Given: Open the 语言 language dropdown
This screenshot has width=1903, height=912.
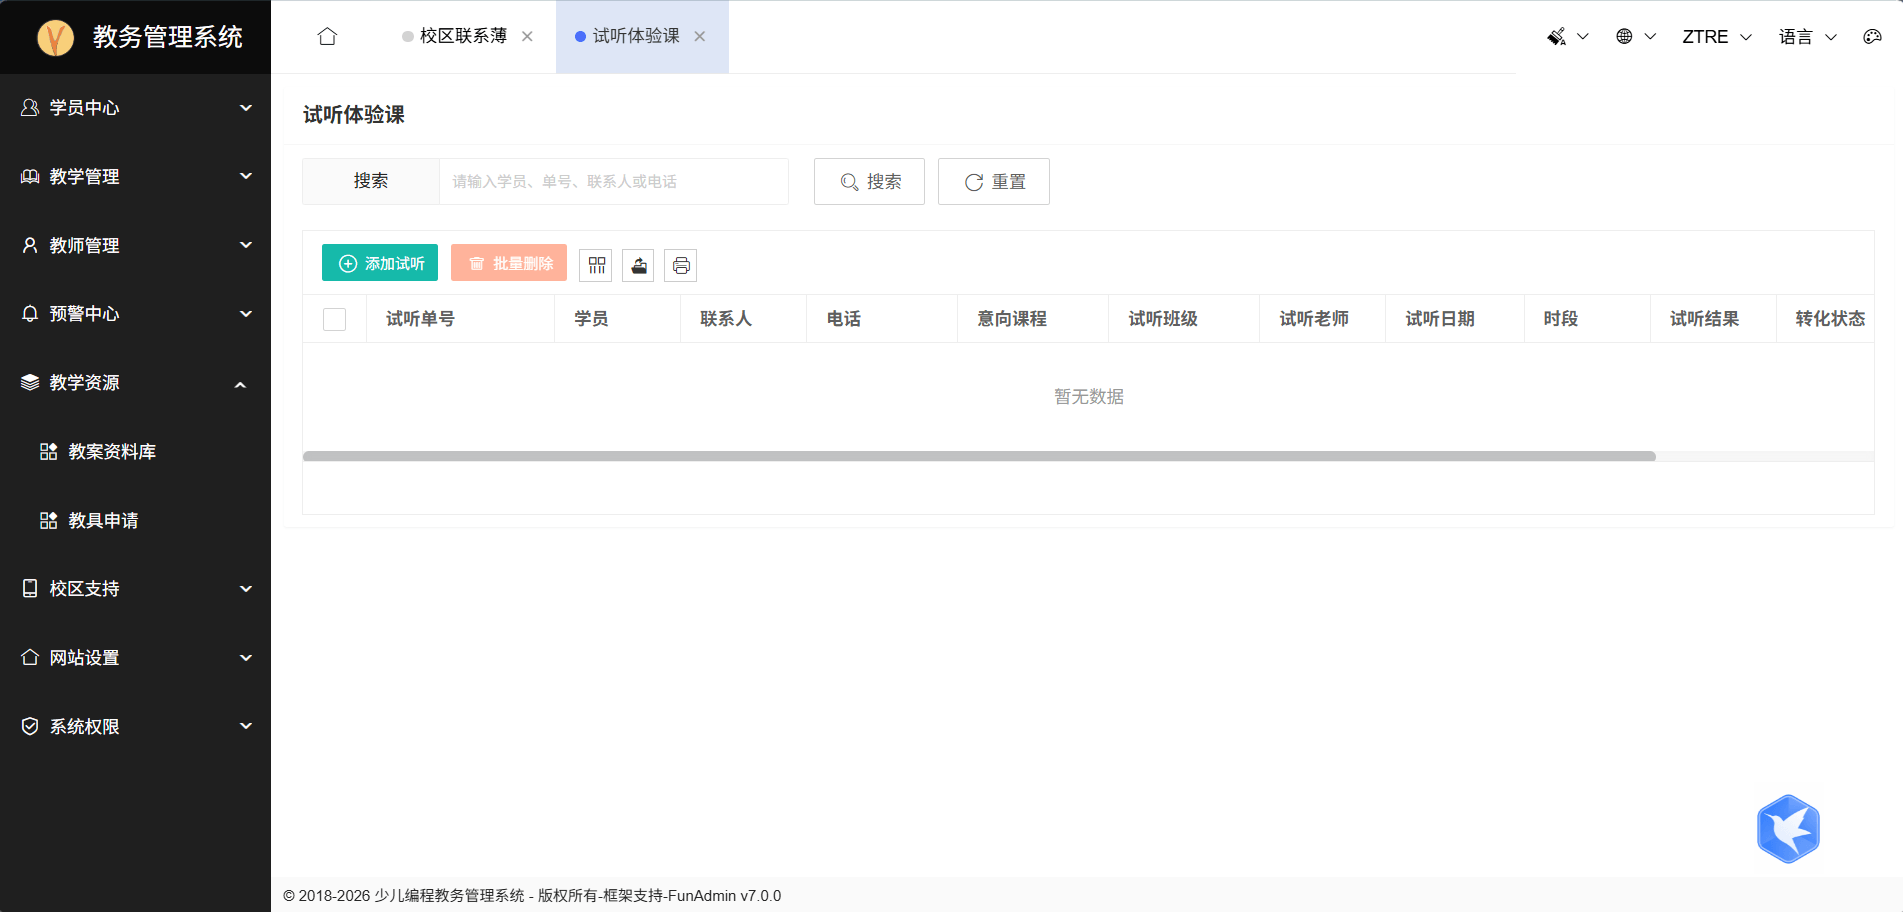Looking at the screenshot, I should pyautogui.click(x=1807, y=37).
